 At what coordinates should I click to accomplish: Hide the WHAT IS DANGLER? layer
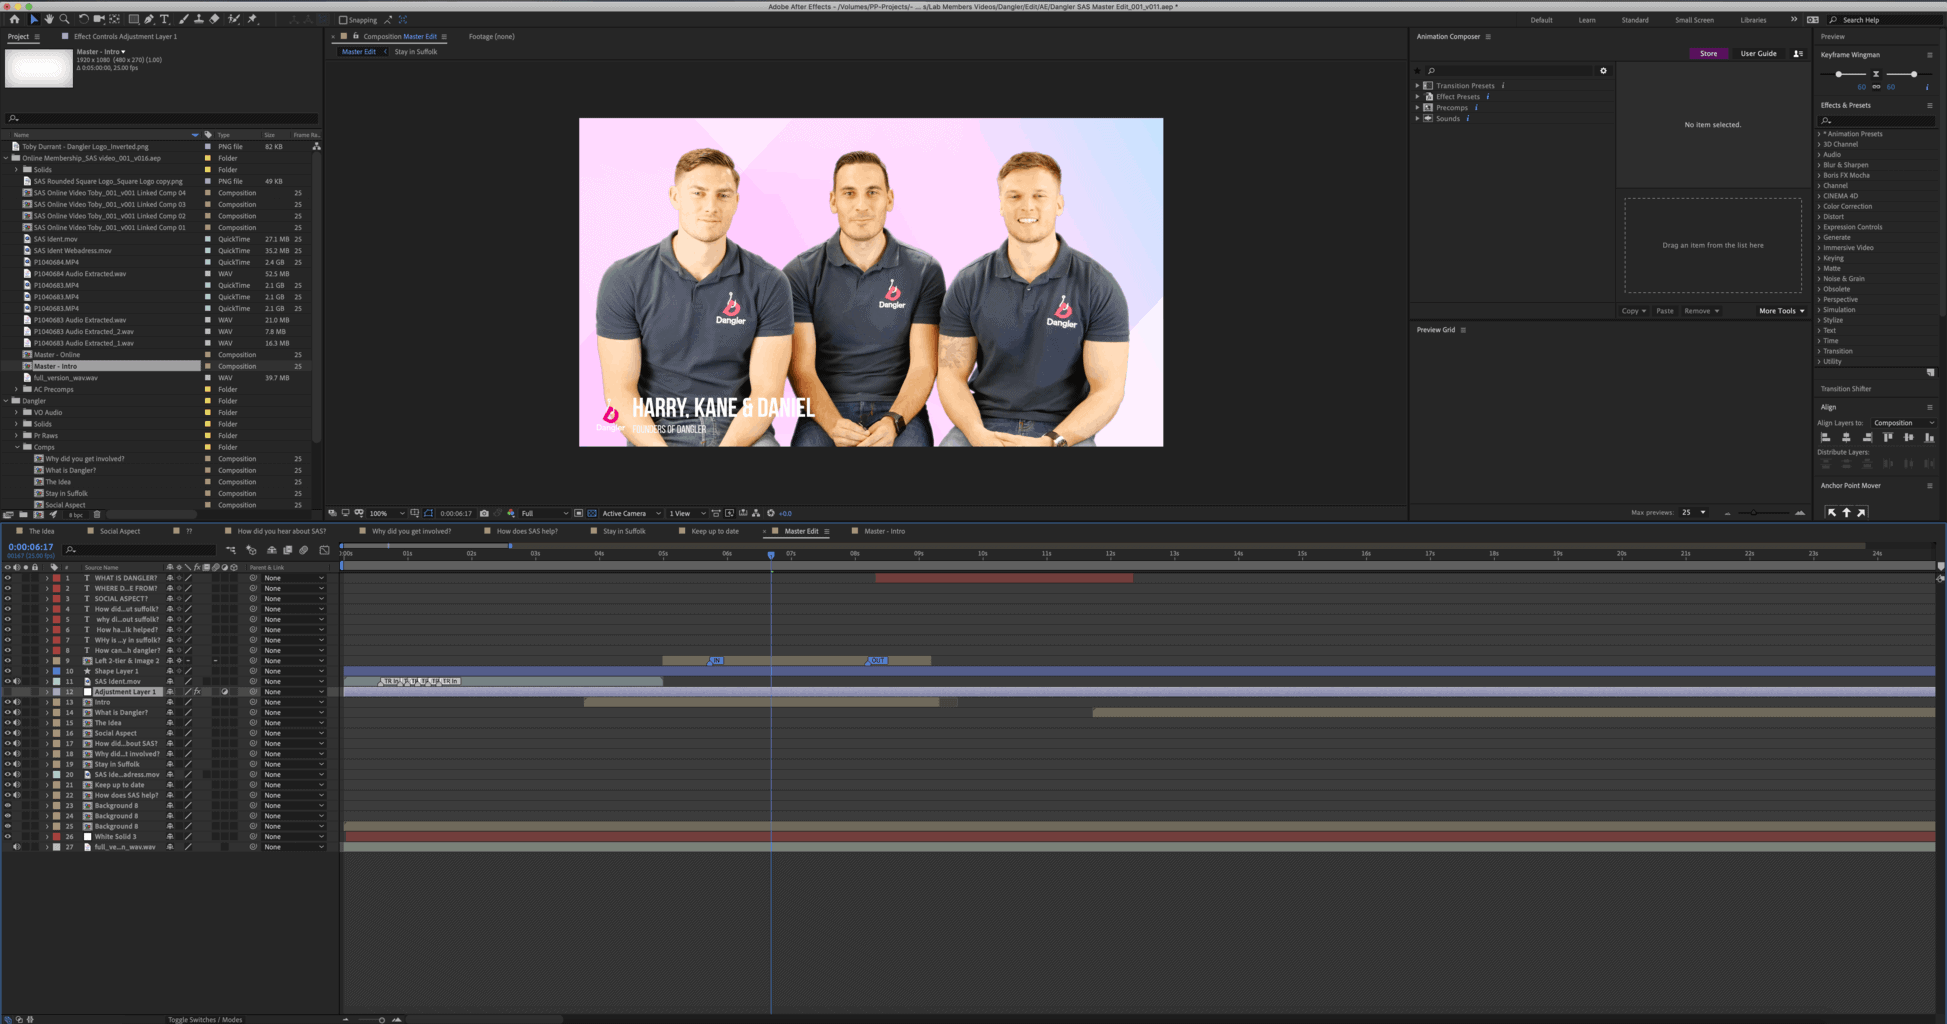[x=8, y=578]
